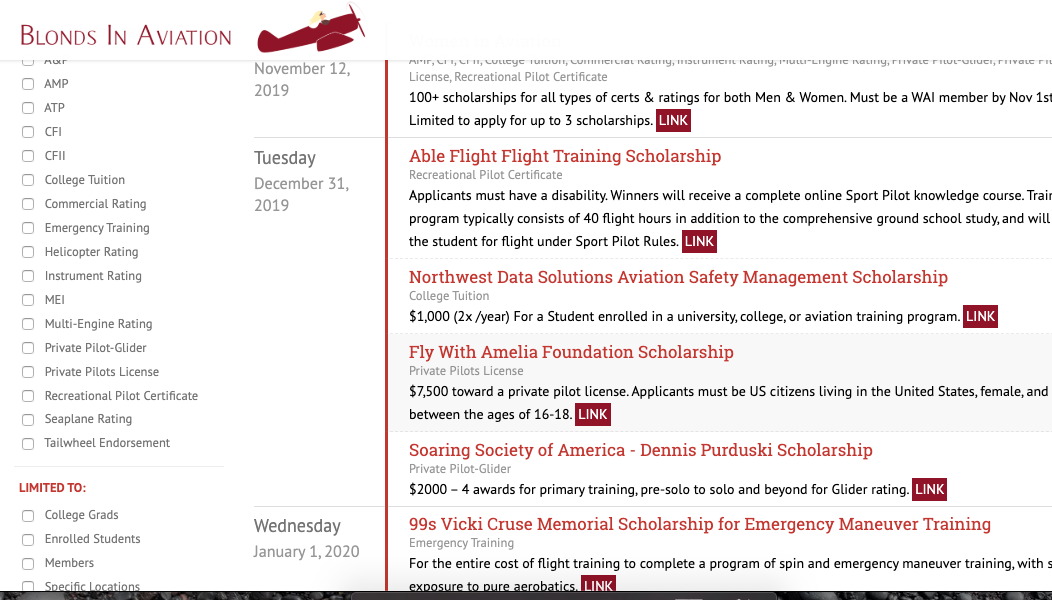Check the AMP rating checkbox
The width and height of the screenshot is (1052, 600).
[28, 84]
